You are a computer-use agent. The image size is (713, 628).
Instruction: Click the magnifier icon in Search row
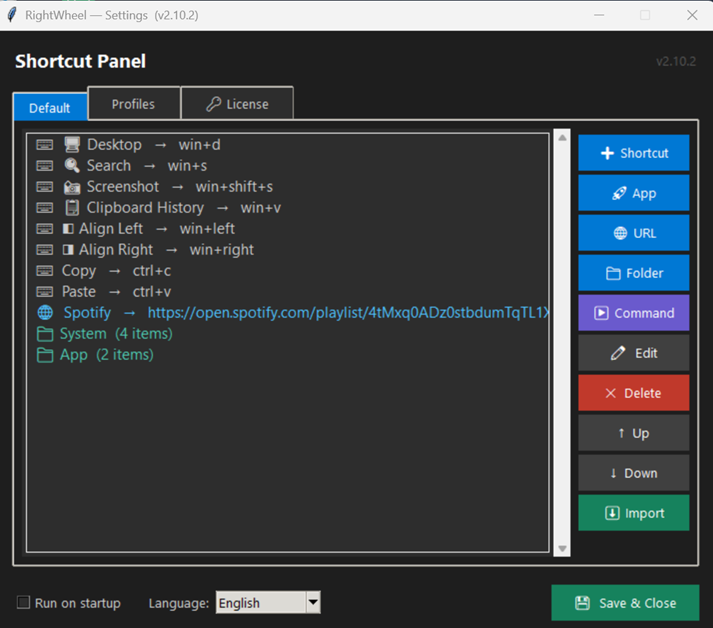point(72,166)
